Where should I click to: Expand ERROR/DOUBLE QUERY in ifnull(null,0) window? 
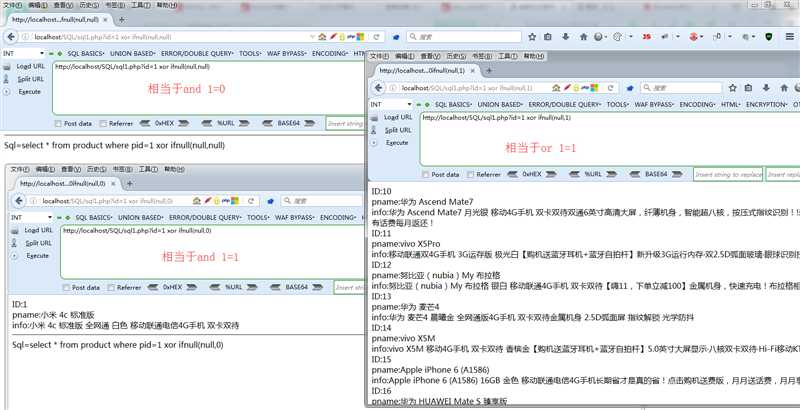pyautogui.click(x=205, y=217)
